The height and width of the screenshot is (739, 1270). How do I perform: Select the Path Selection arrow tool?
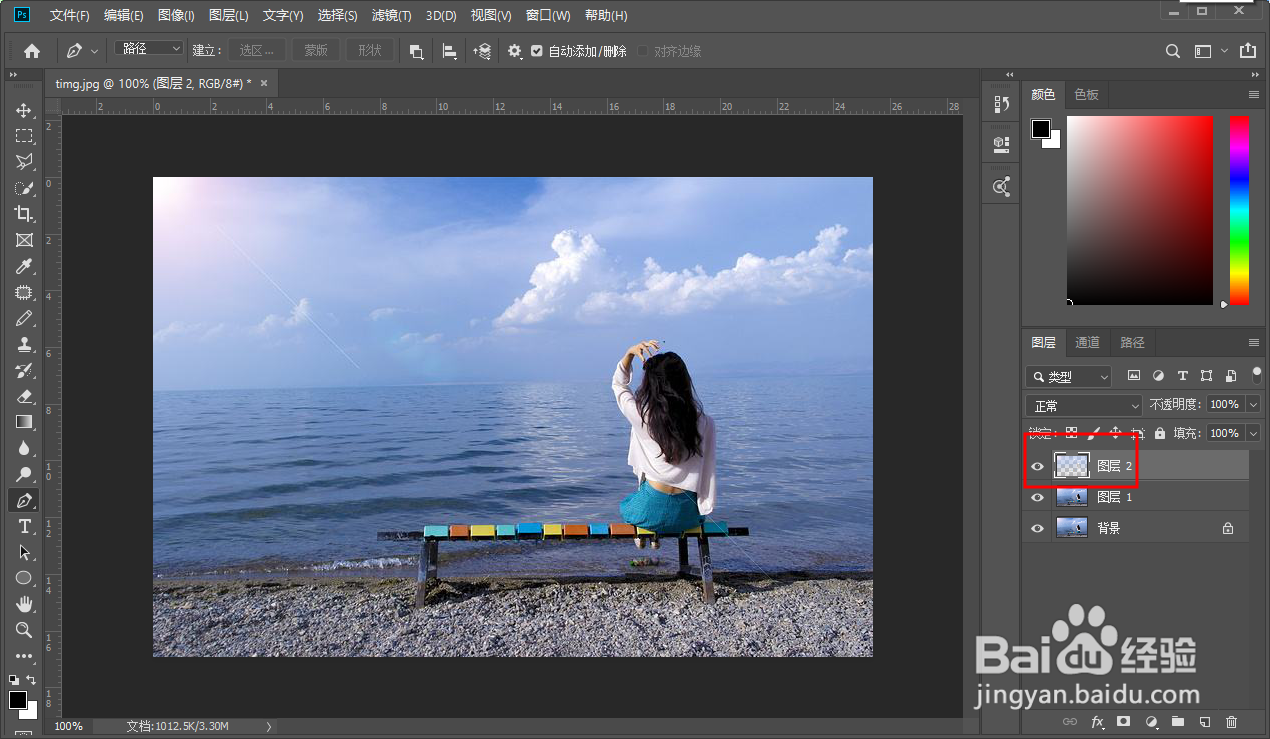[x=24, y=552]
